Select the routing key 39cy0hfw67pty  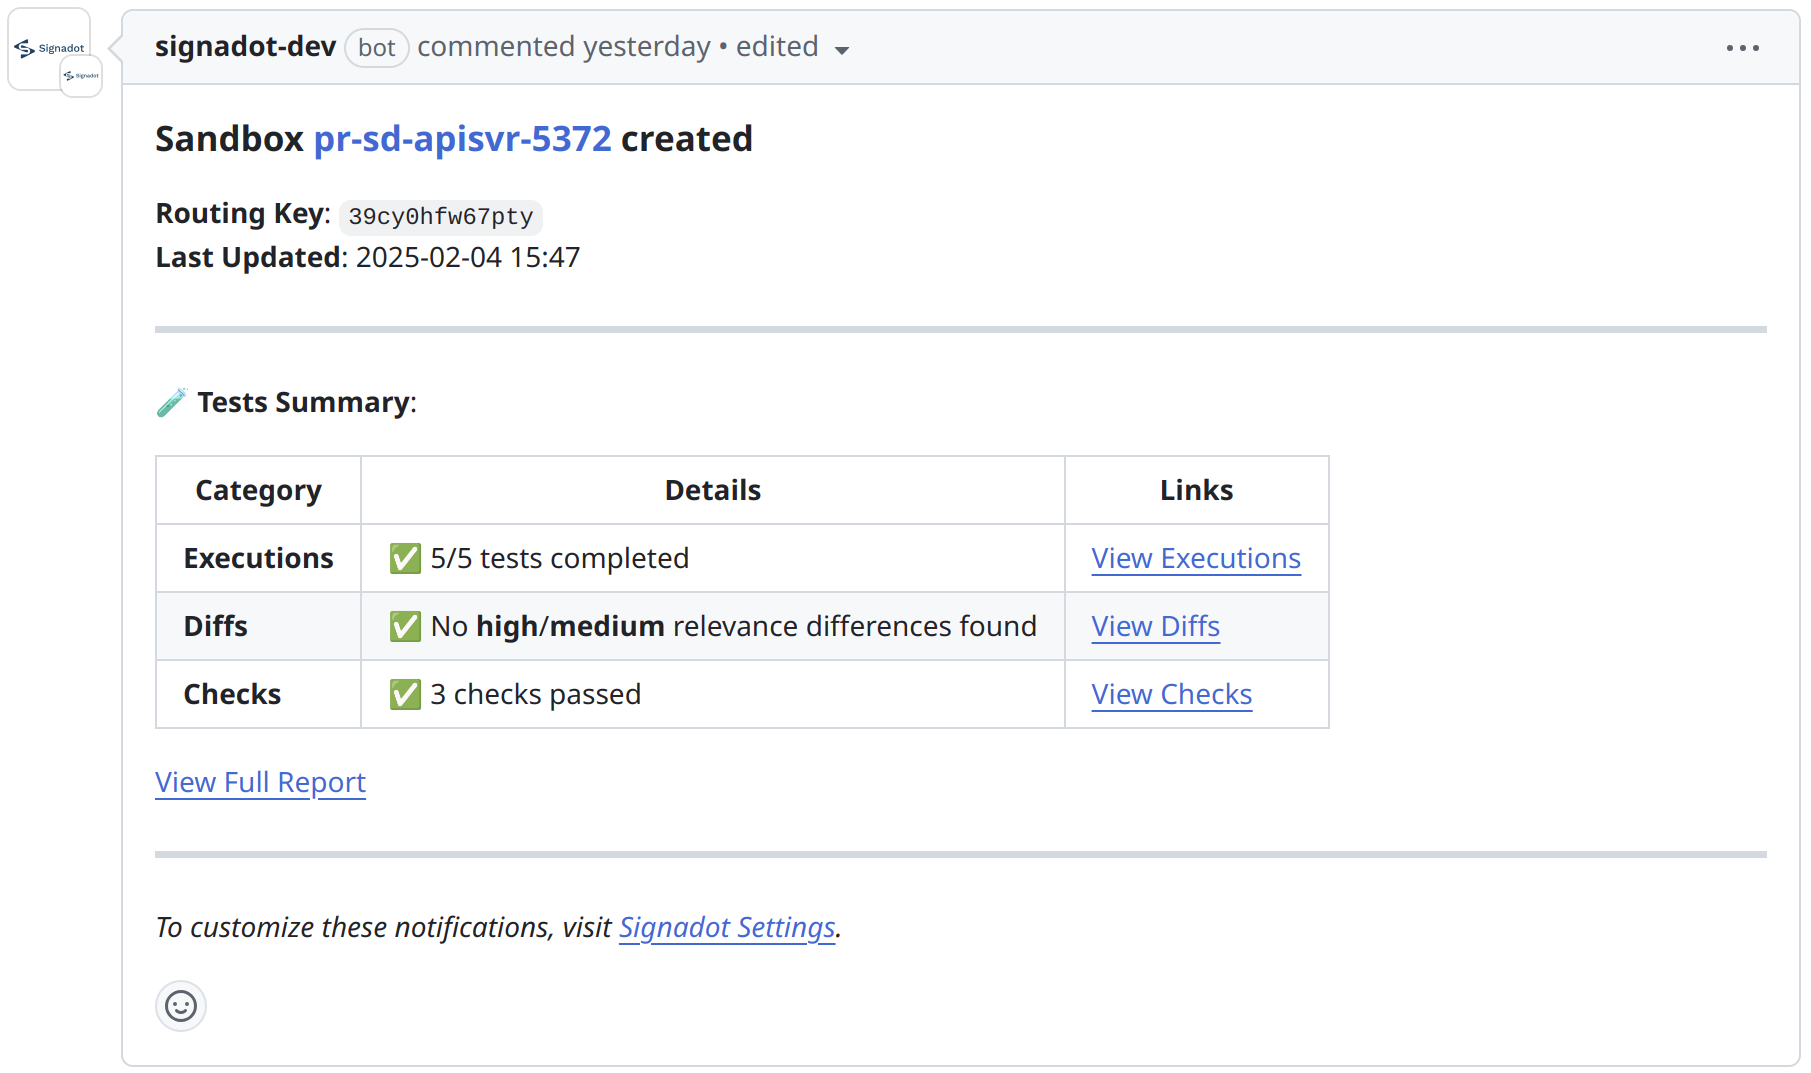click(x=440, y=216)
